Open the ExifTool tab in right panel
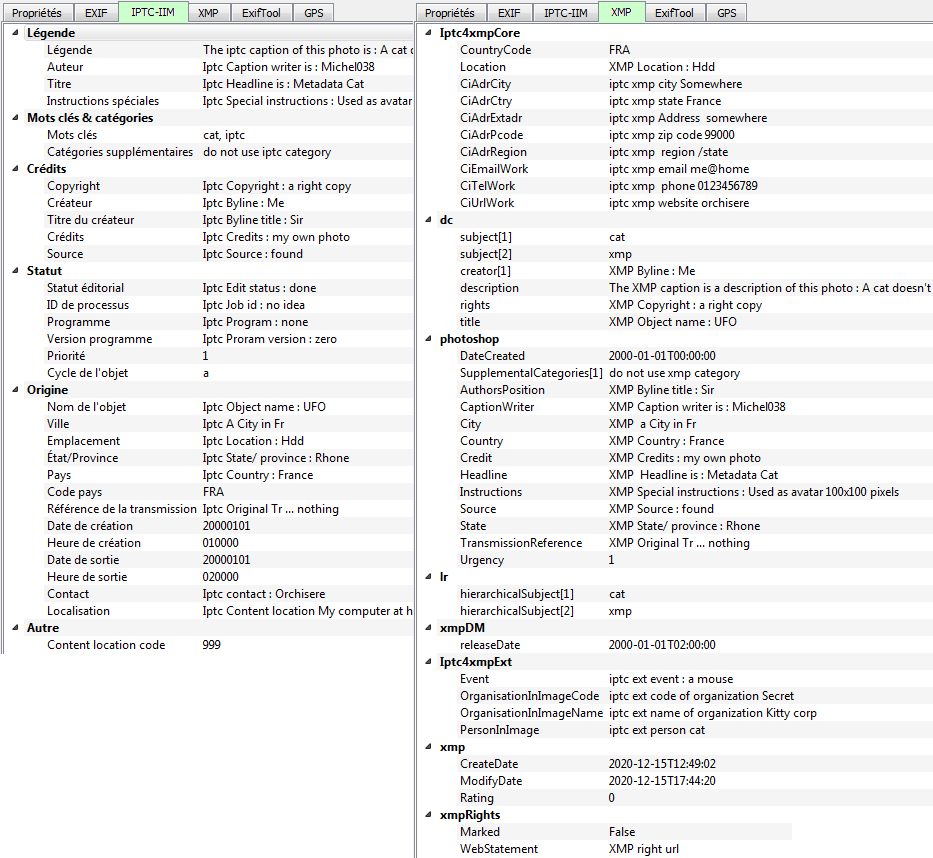This screenshot has height=858, width=933. [674, 12]
